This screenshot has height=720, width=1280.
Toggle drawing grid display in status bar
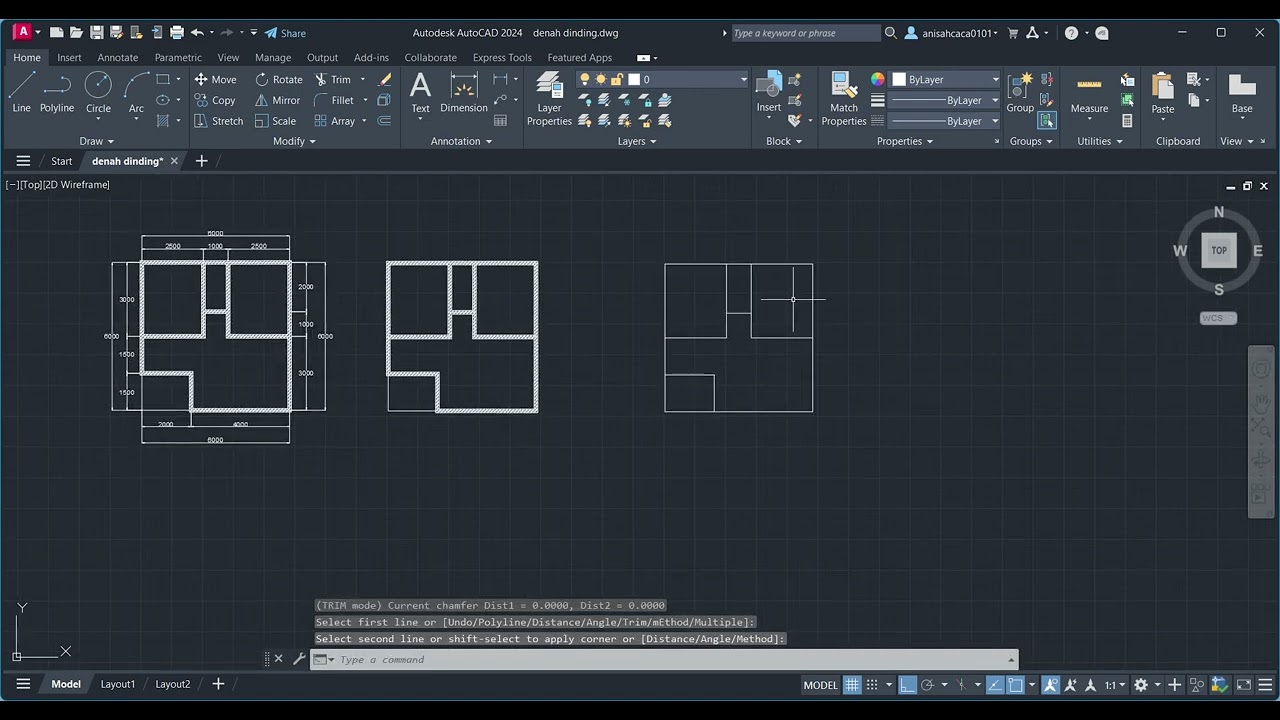pyautogui.click(x=852, y=685)
